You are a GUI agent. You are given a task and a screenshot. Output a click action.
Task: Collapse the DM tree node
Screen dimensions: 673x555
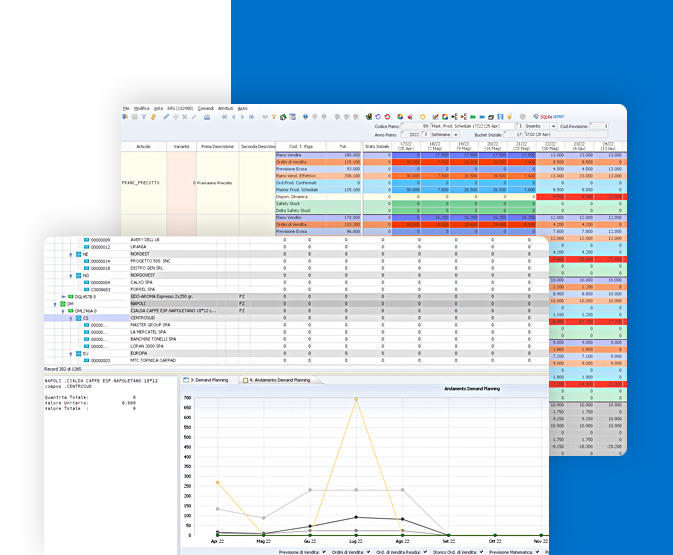[55, 304]
